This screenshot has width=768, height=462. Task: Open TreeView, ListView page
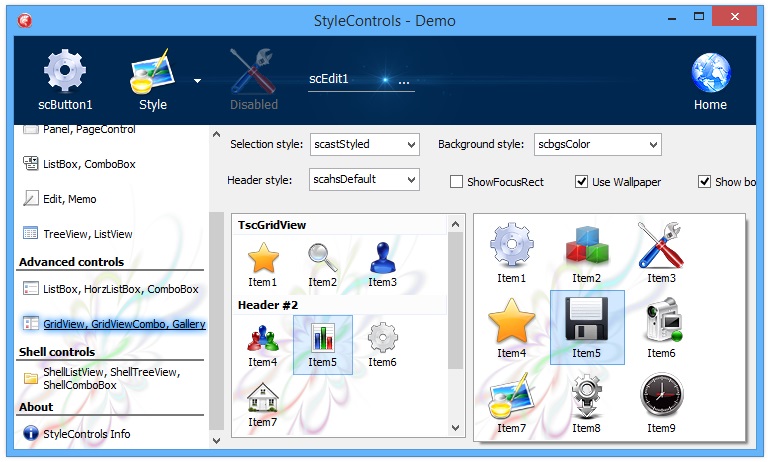pyautogui.click(x=88, y=234)
